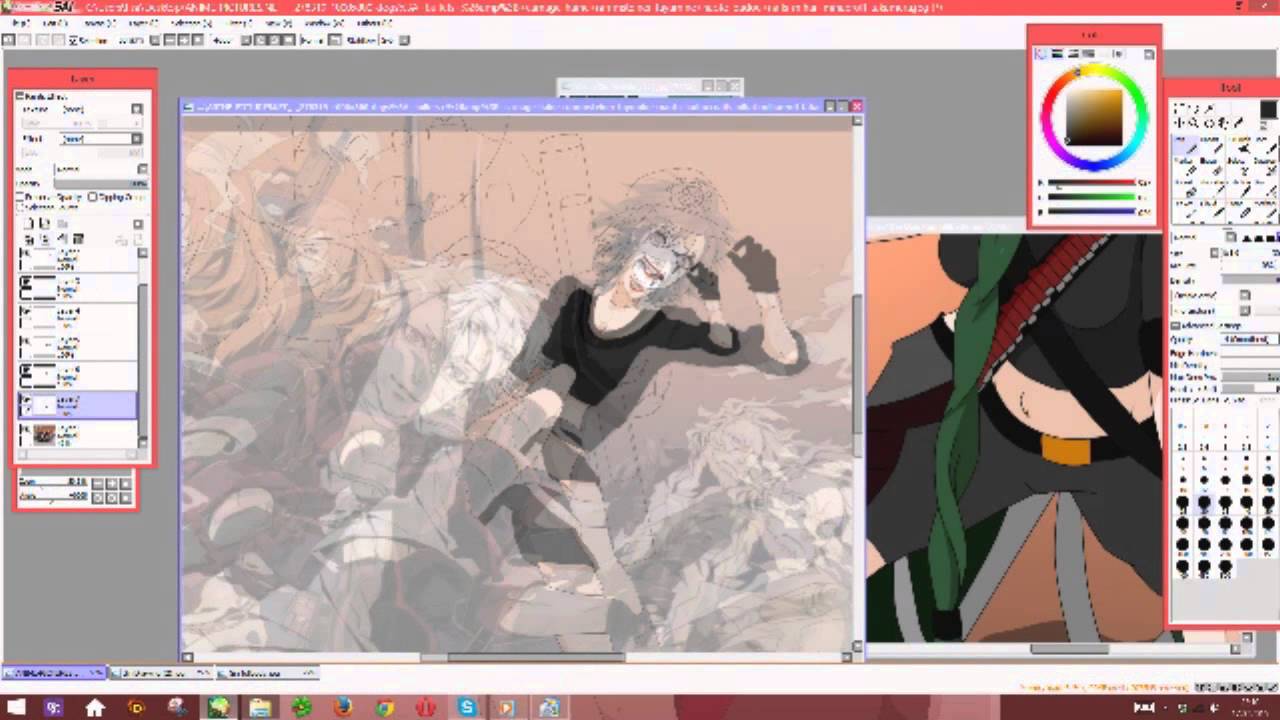Select the Zoom tool
The height and width of the screenshot is (720, 1280).
tap(1194, 122)
